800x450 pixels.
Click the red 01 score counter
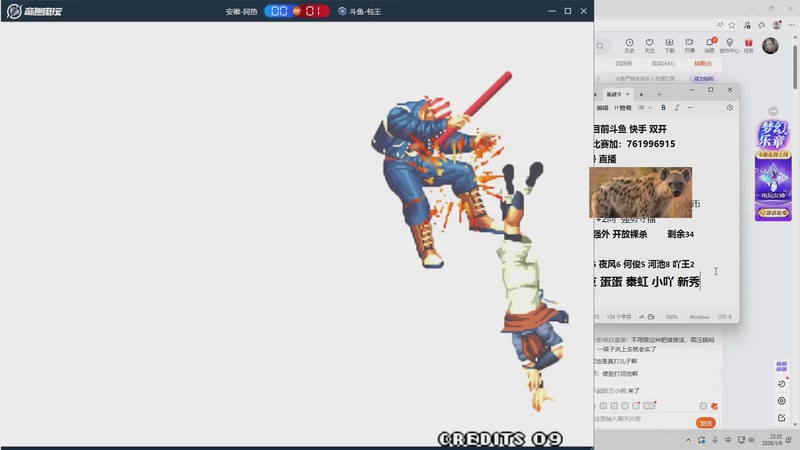(313, 11)
